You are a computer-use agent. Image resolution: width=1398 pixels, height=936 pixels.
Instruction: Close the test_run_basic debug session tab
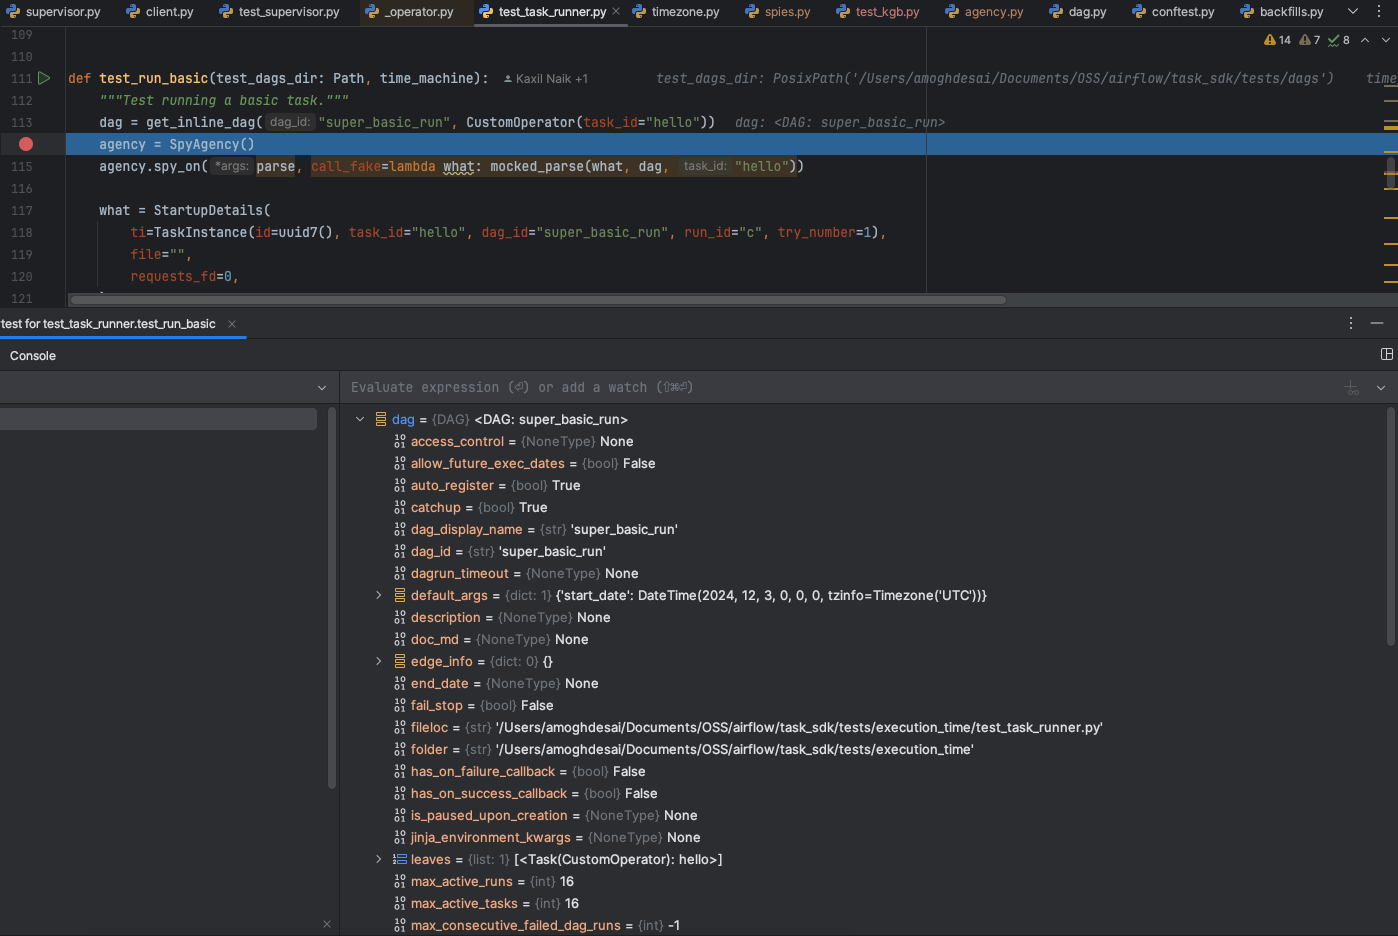[232, 324]
